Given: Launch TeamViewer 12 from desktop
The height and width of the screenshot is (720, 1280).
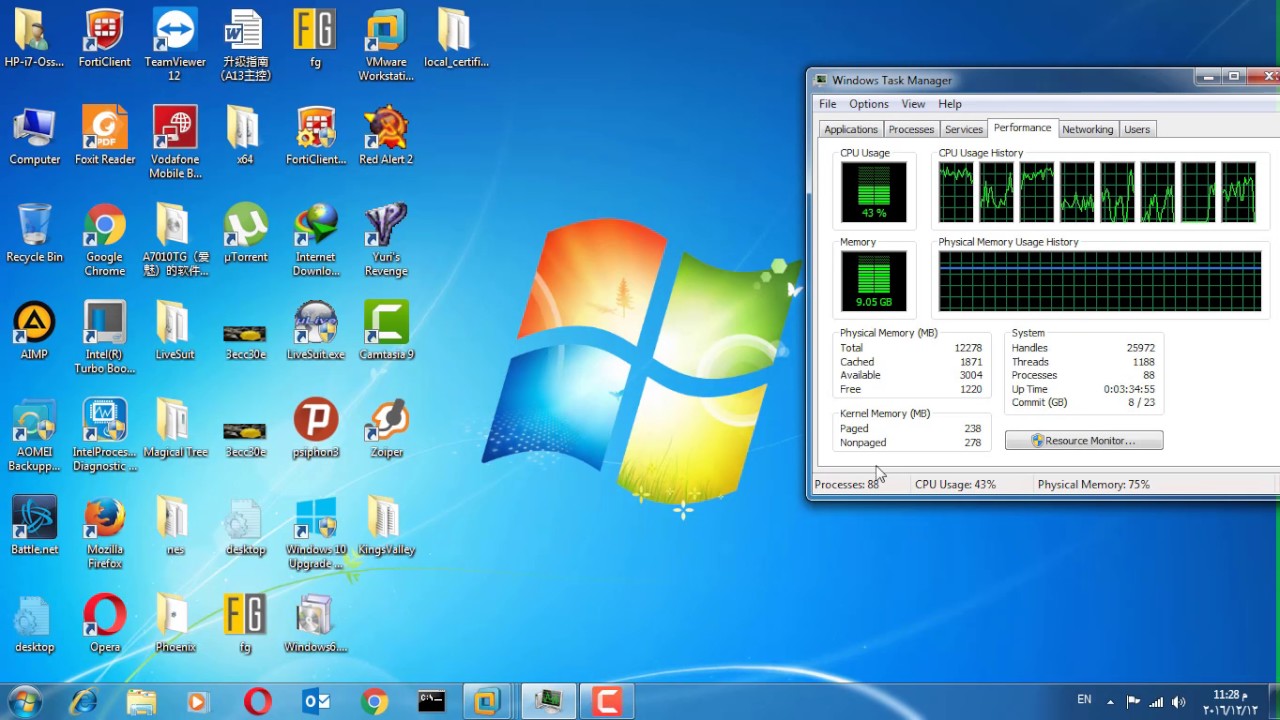Looking at the screenshot, I should click(175, 45).
